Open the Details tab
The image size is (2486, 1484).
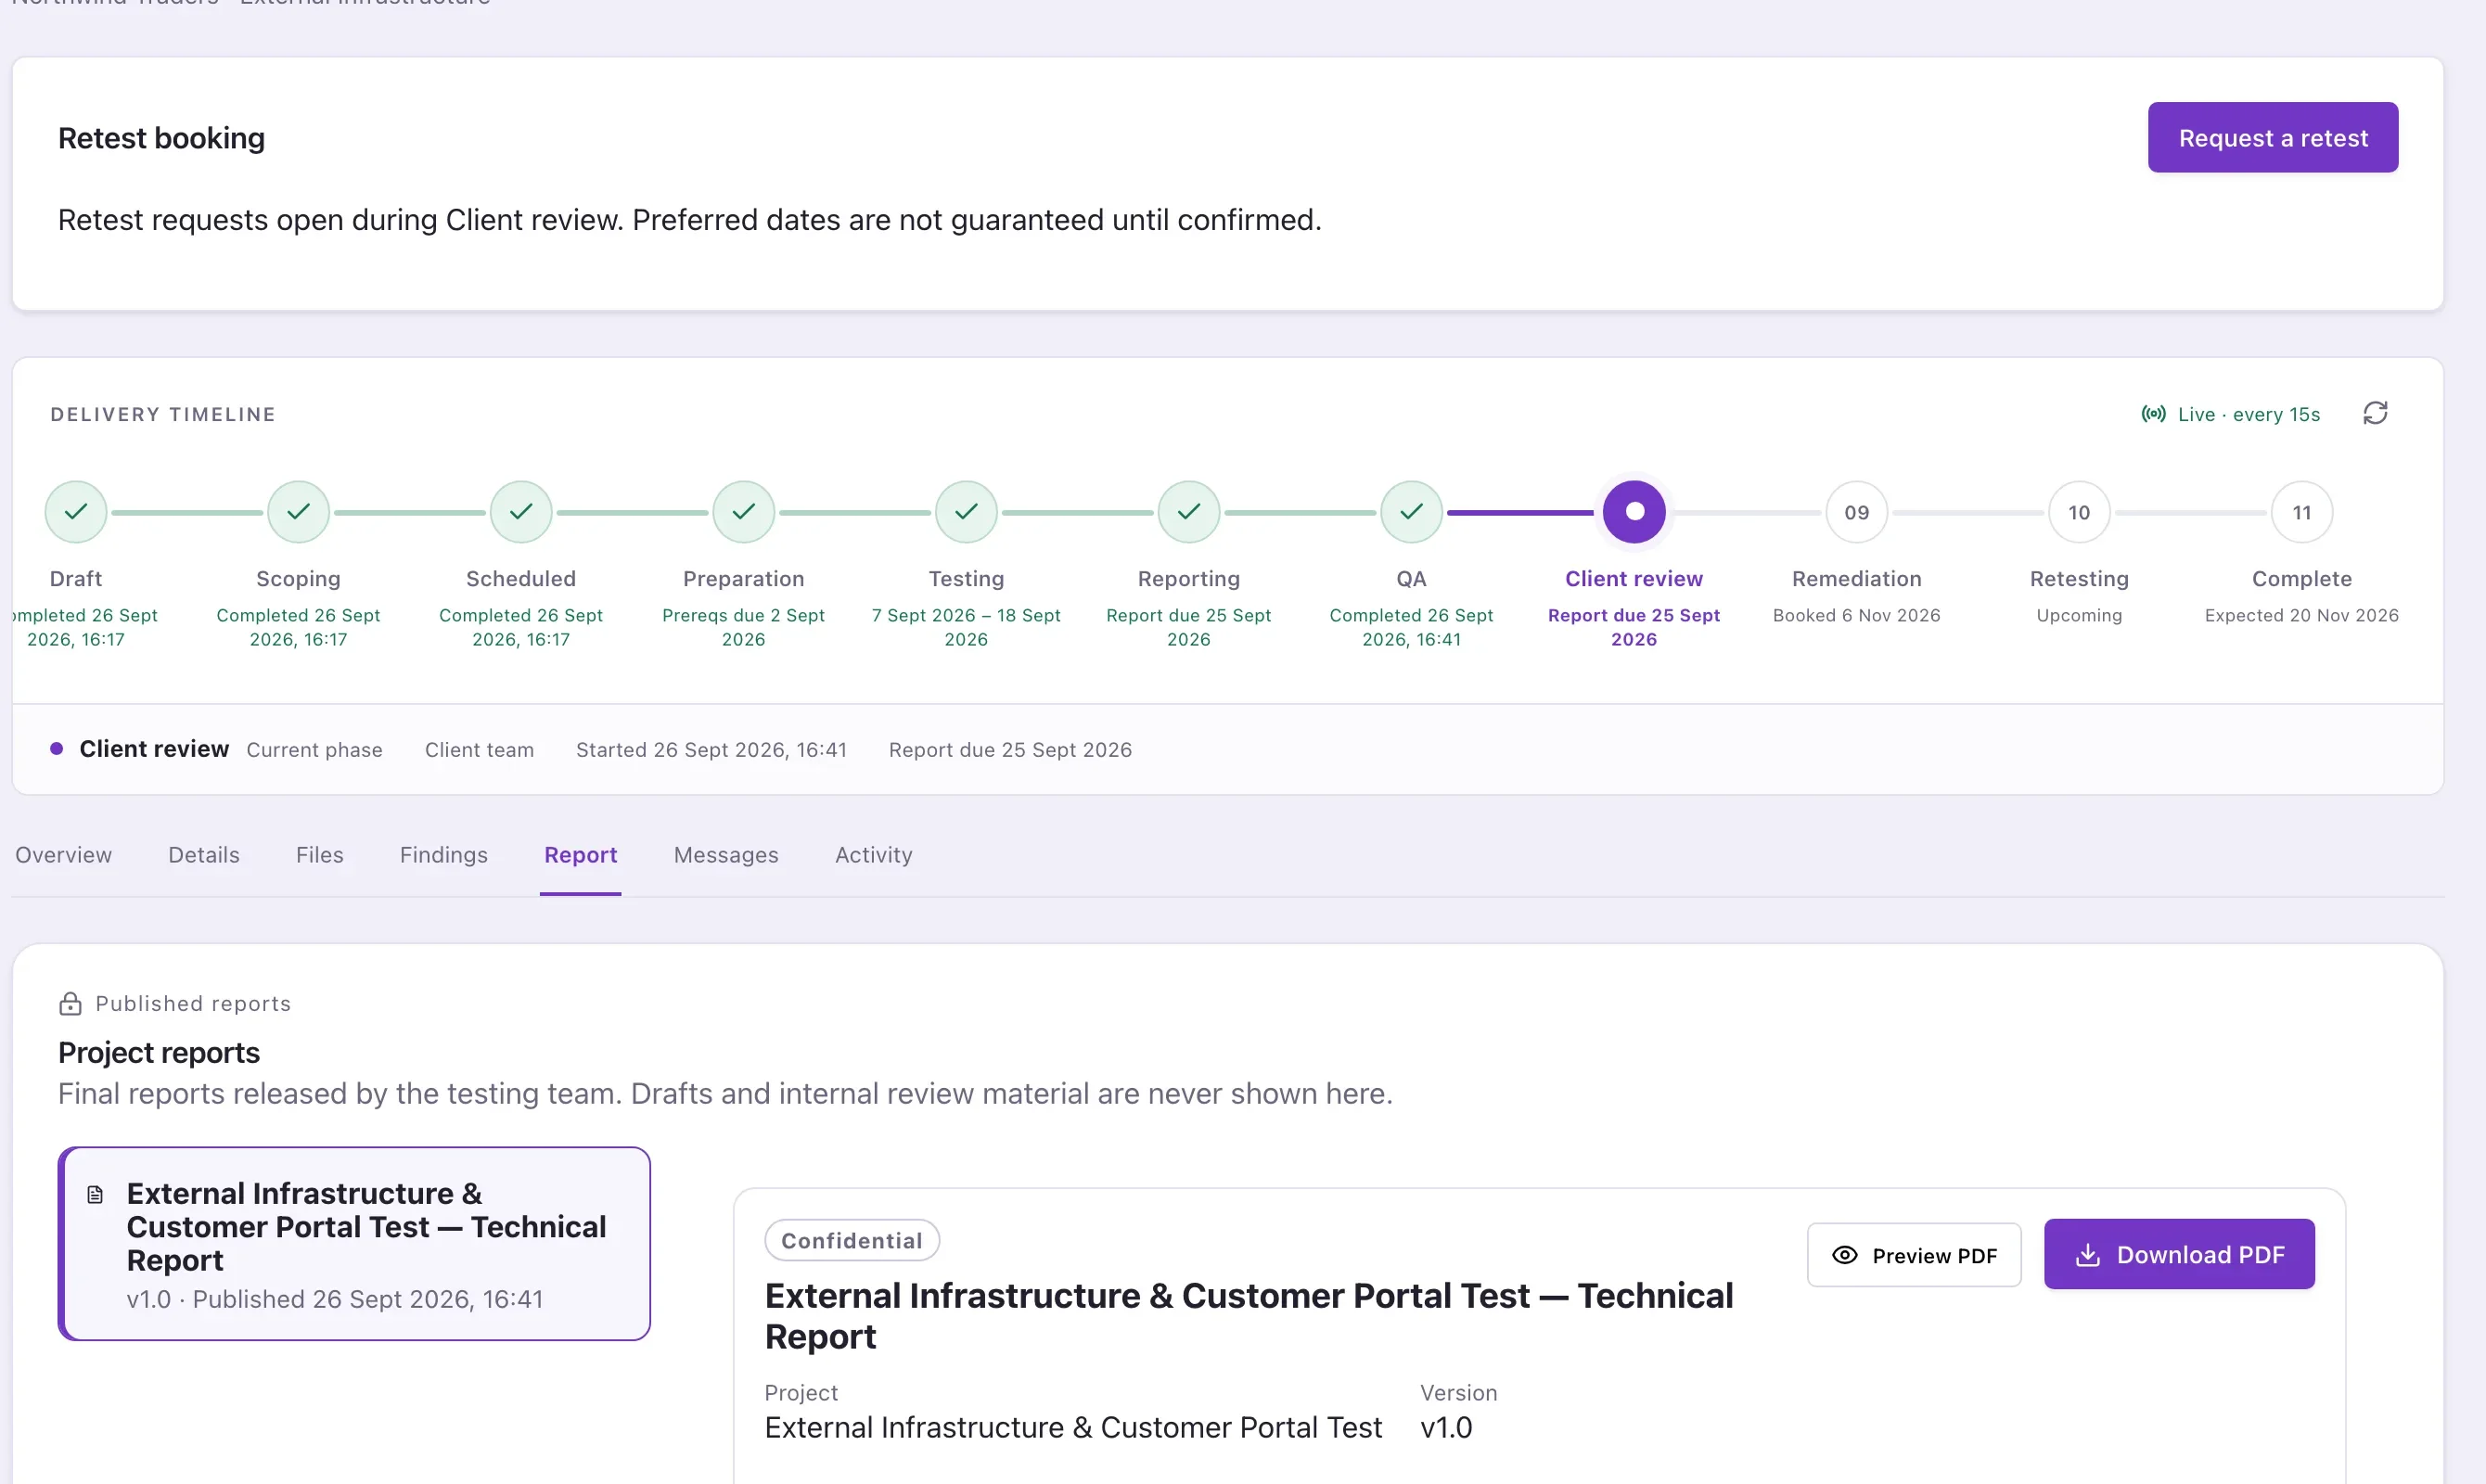pos(204,854)
